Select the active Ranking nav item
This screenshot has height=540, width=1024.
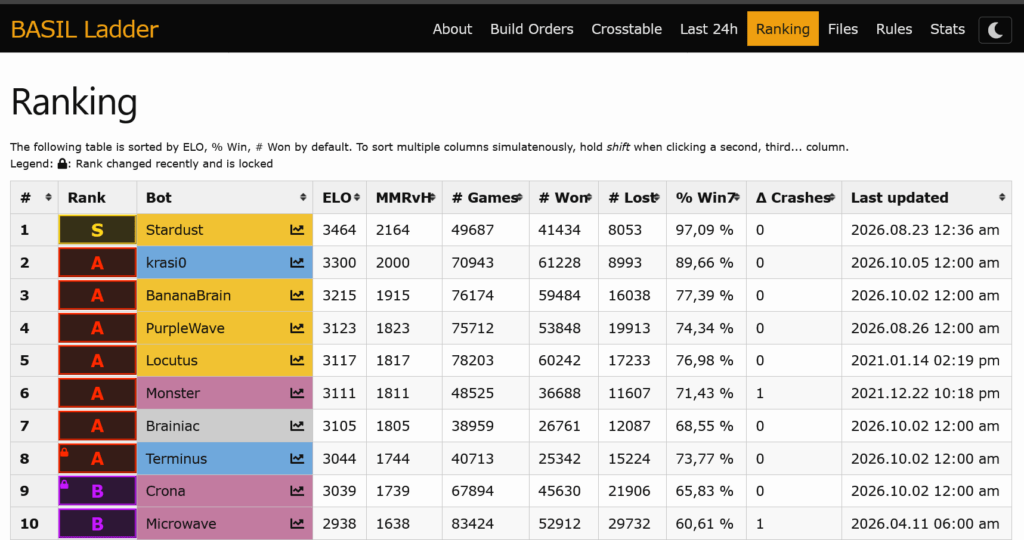(782, 29)
